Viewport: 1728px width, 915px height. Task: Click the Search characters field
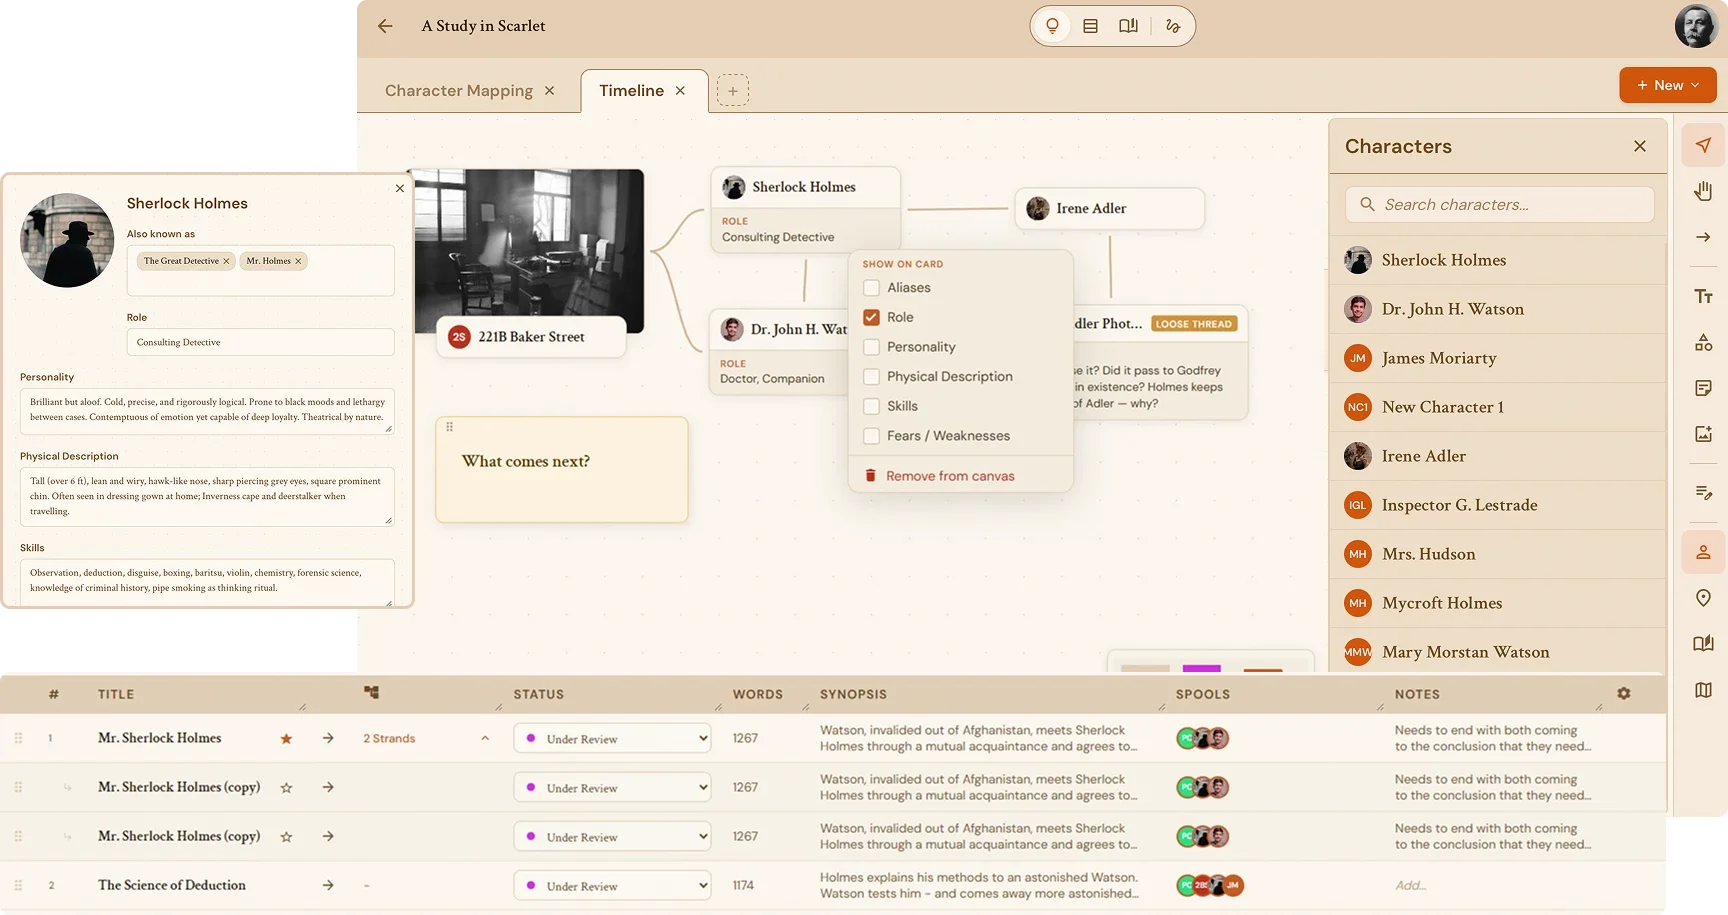tap(1499, 205)
